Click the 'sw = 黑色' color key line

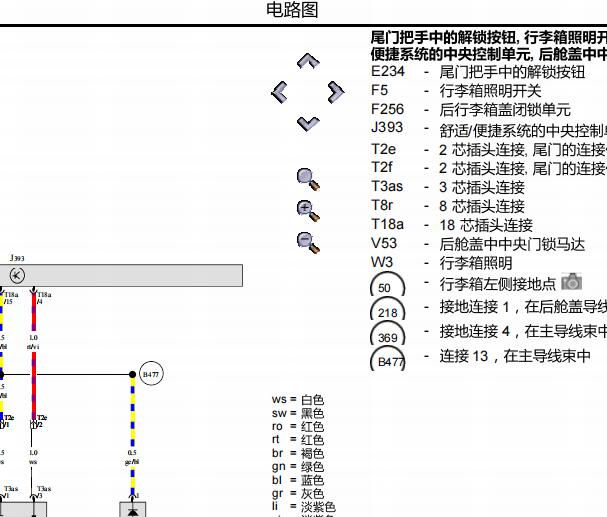tap(298, 413)
